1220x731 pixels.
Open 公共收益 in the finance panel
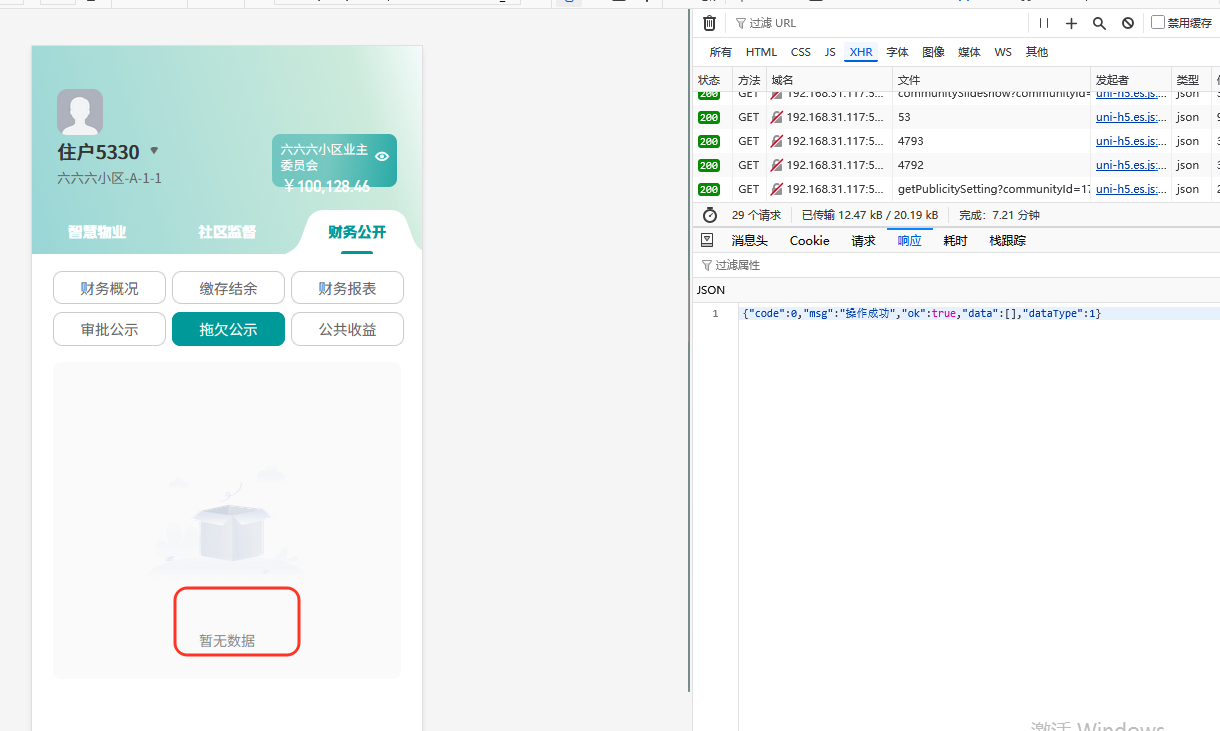tap(347, 328)
